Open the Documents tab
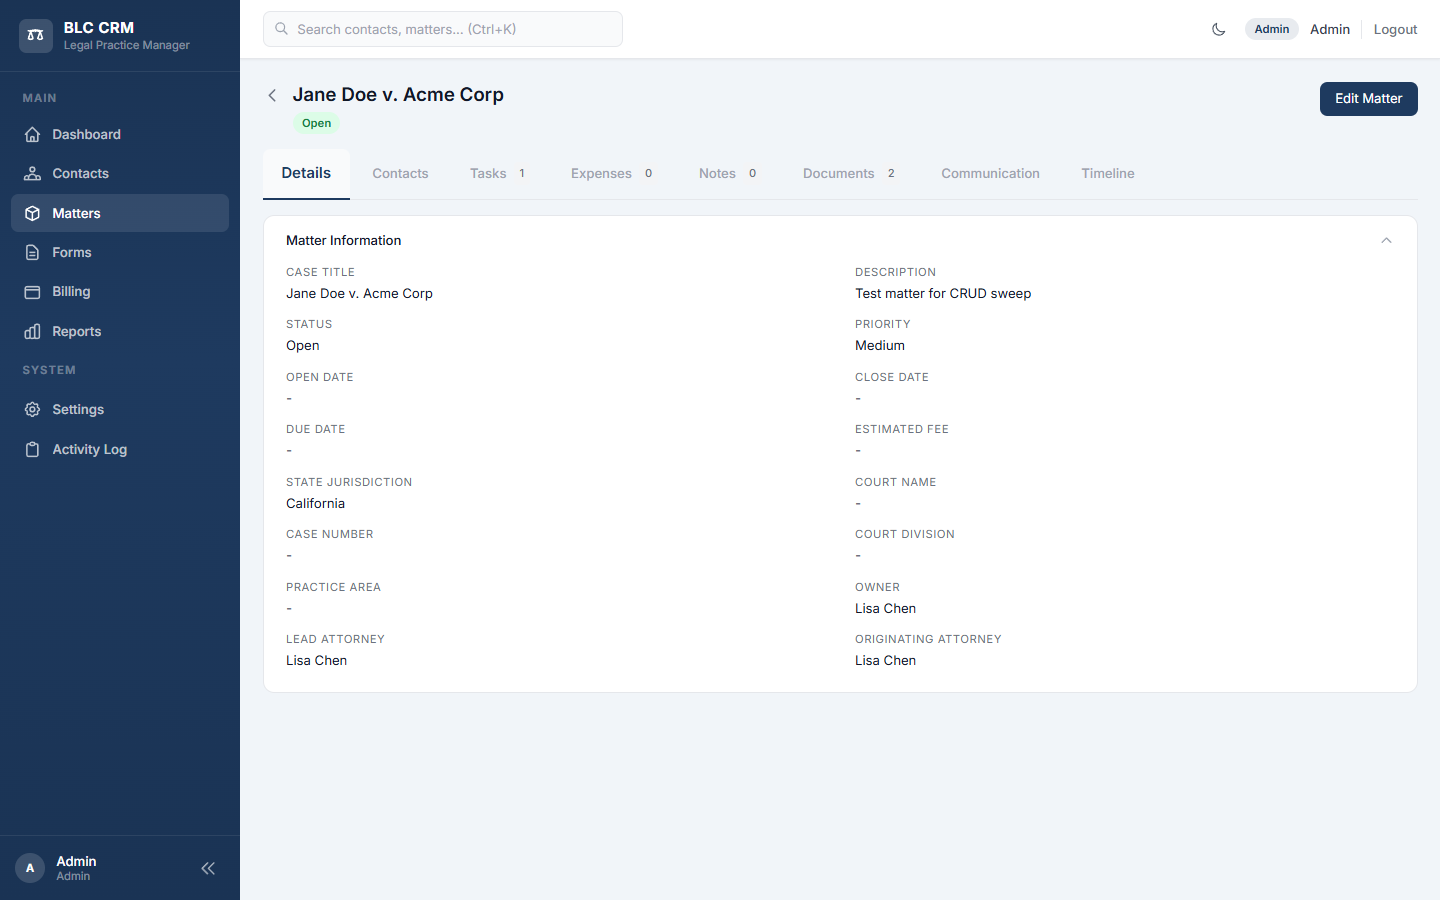Screen dimensions: 1440x900 (849, 173)
